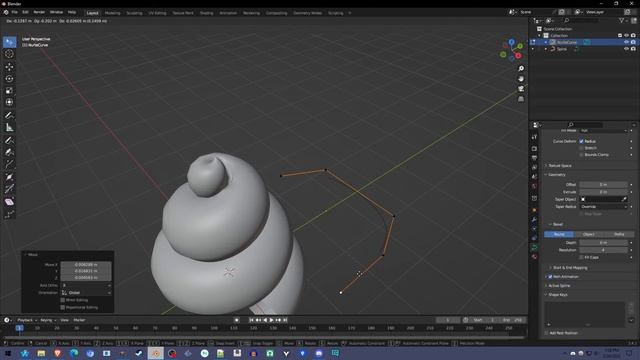Click the zoom view magnifier icon
The width and height of the screenshot is (640, 360).
[x=521, y=69]
